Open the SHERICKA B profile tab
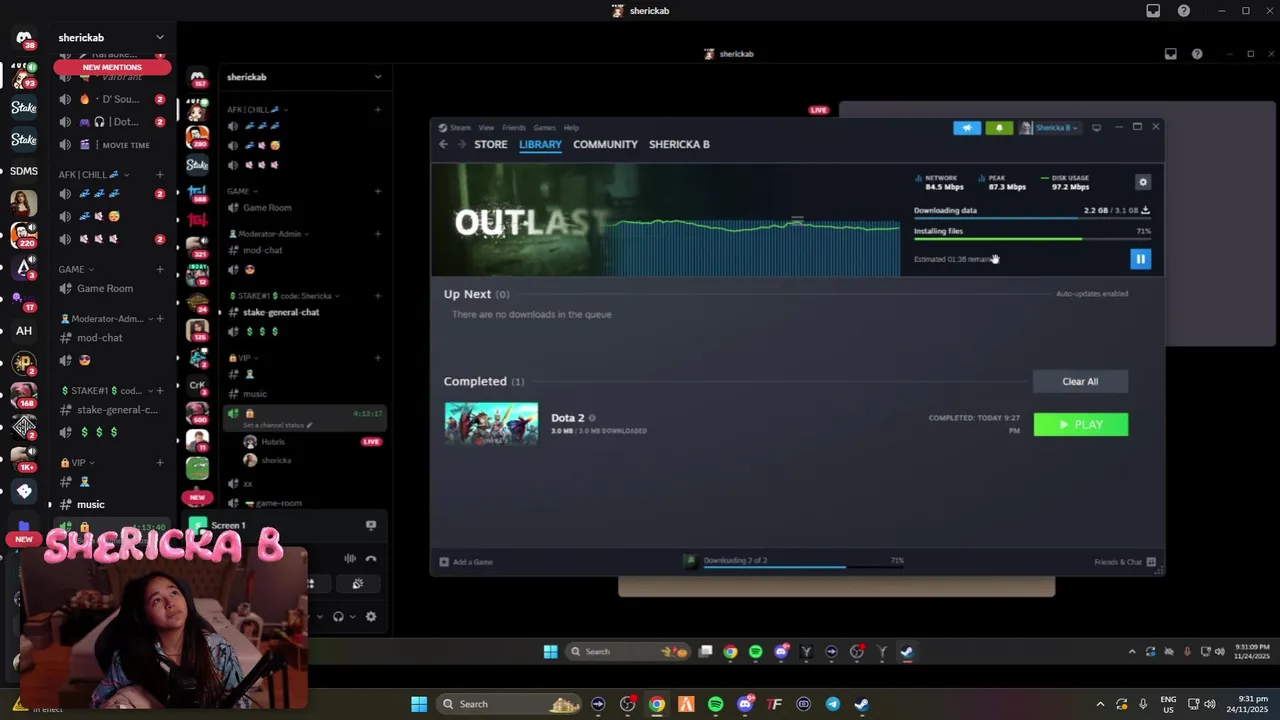The image size is (1280, 720). [679, 144]
